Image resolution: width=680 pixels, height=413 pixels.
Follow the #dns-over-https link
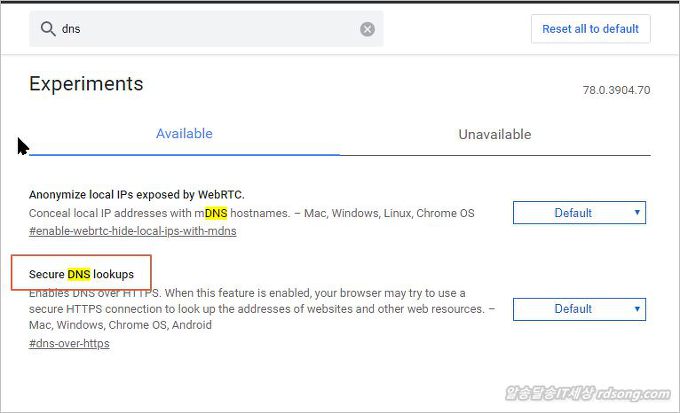pos(69,343)
